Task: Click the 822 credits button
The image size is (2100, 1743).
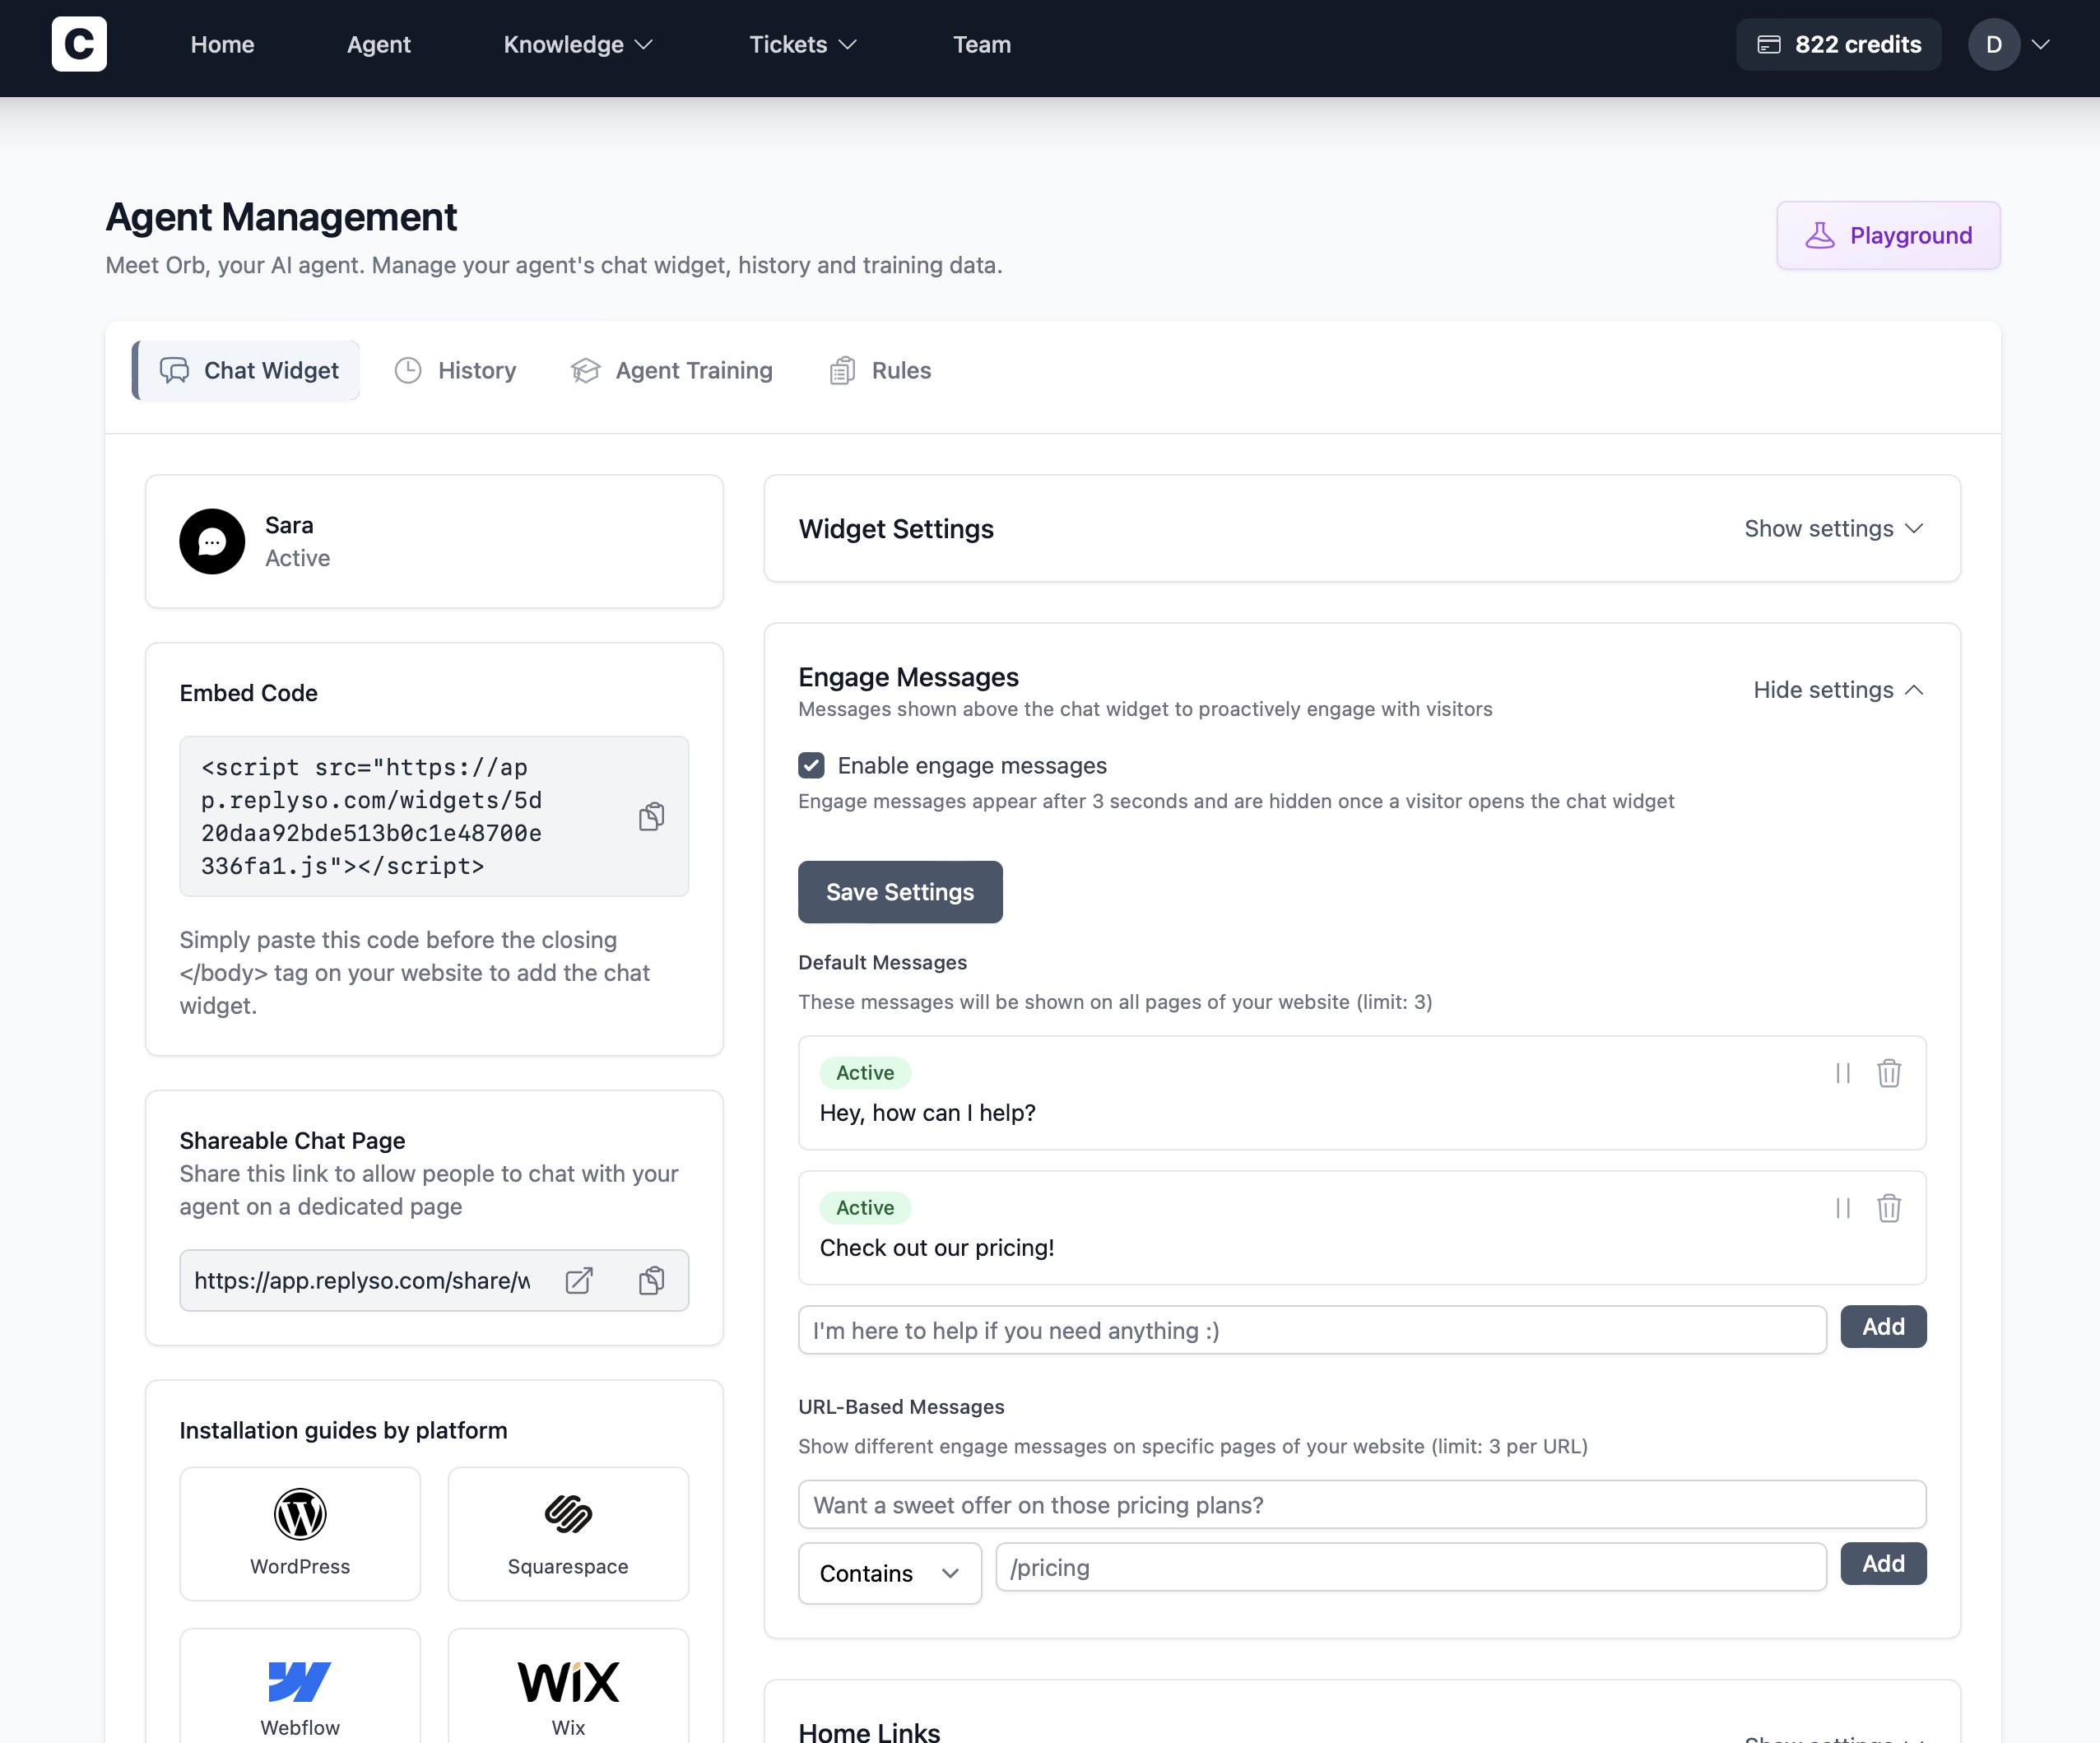Action: click(1838, 44)
